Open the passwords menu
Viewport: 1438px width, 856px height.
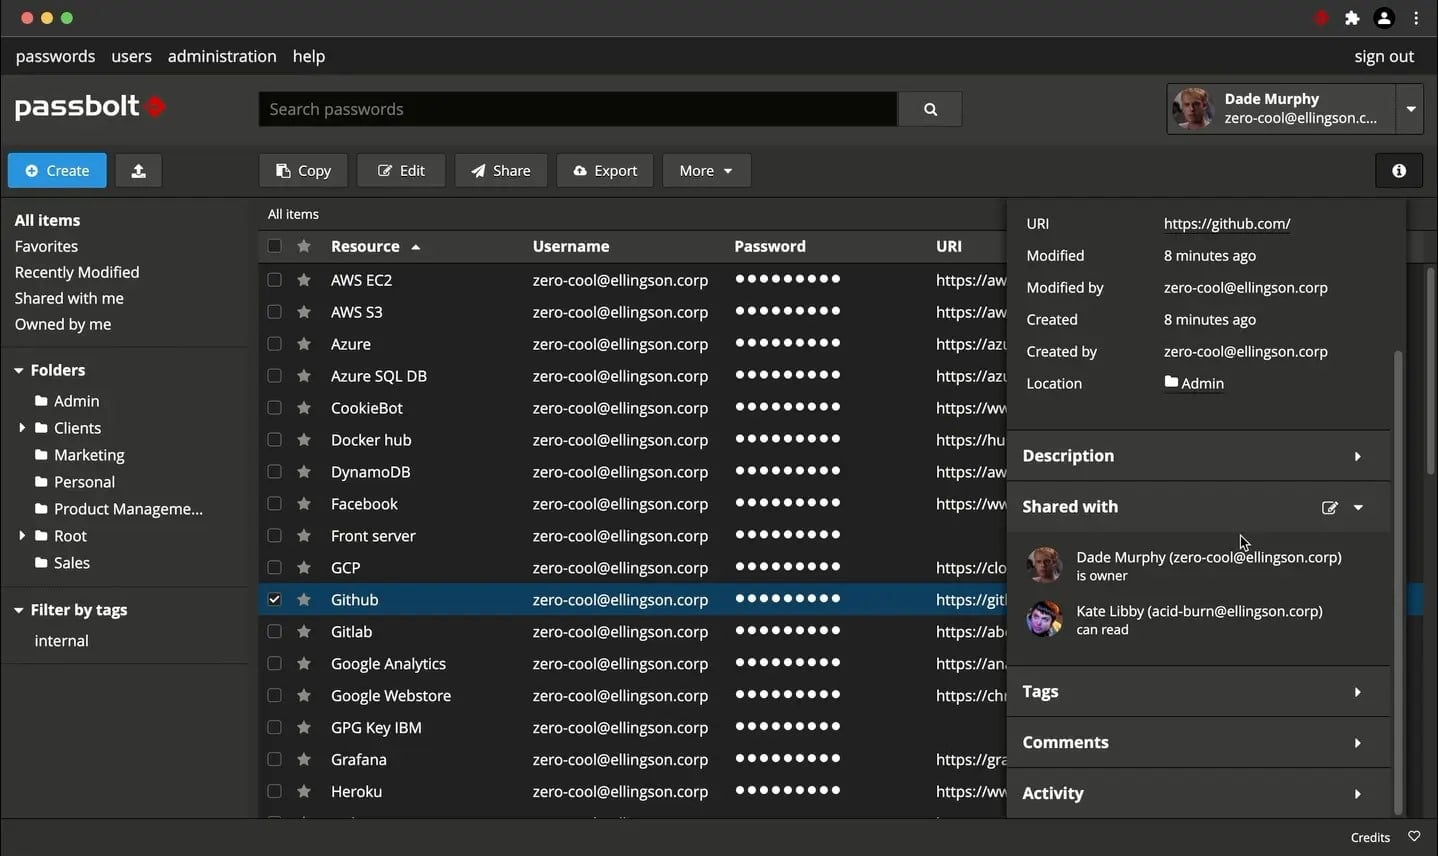[x=55, y=56]
